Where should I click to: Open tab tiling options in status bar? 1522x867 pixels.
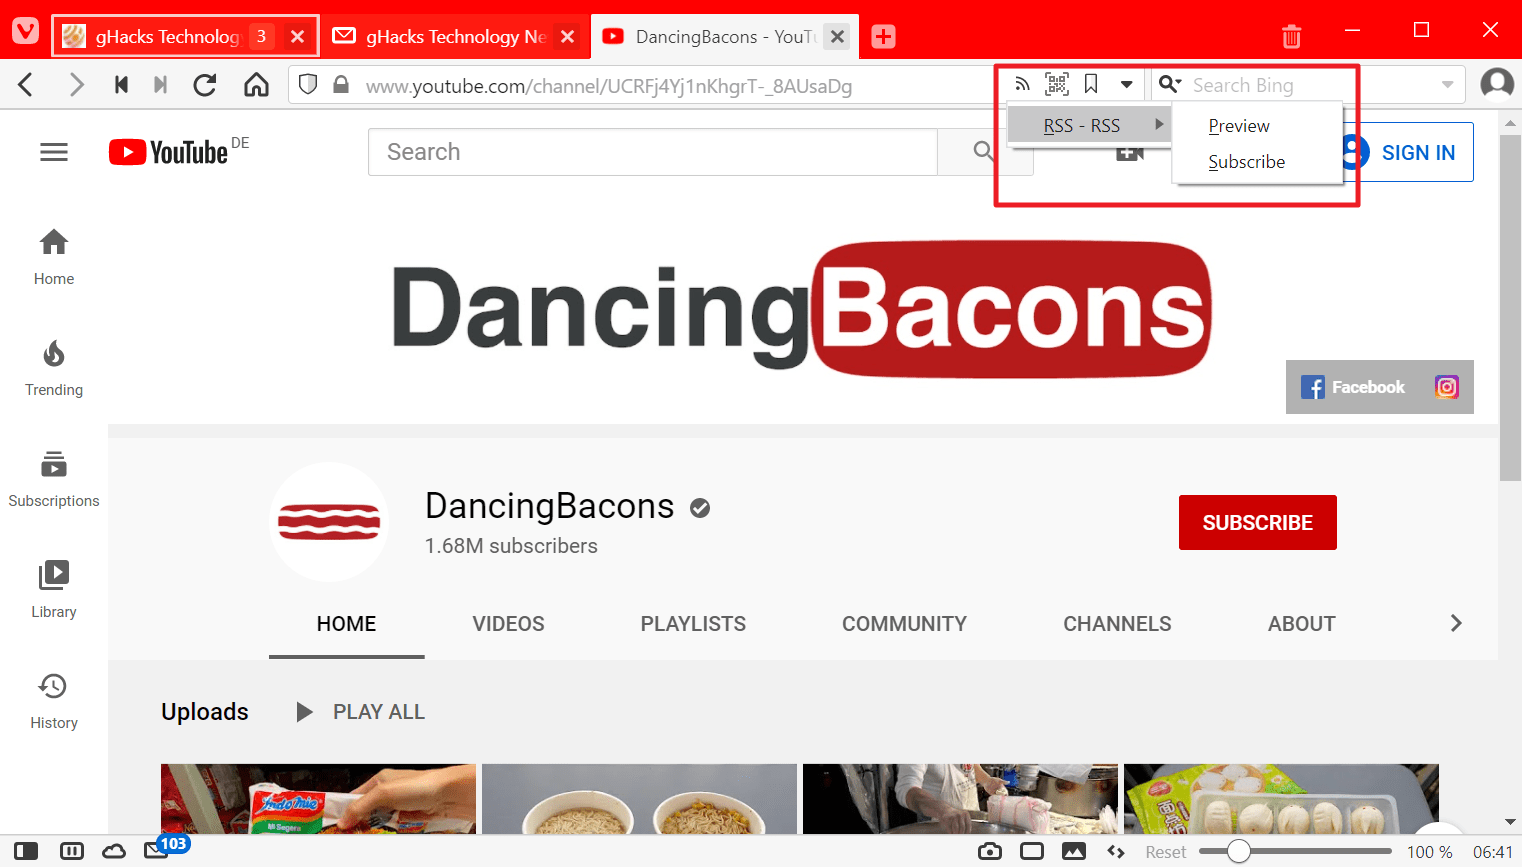pyautogui.click(x=72, y=851)
